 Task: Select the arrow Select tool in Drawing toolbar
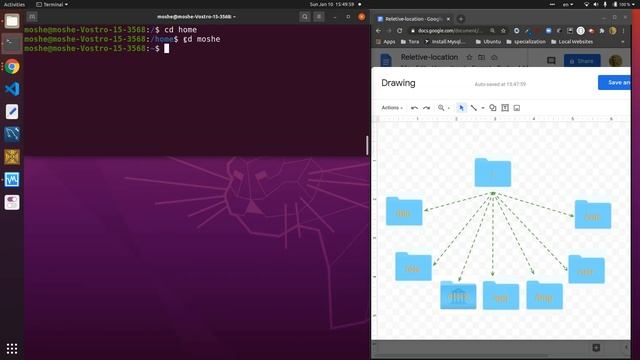click(x=461, y=108)
